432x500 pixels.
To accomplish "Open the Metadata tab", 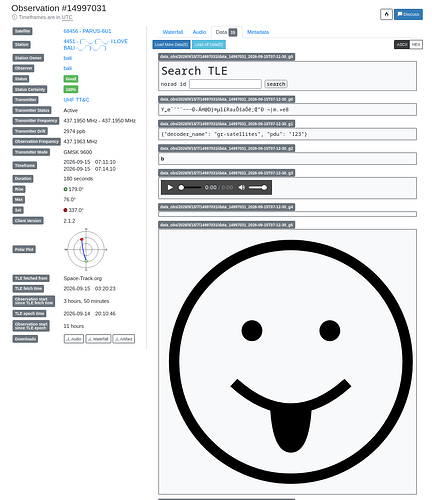I will (258, 32).
